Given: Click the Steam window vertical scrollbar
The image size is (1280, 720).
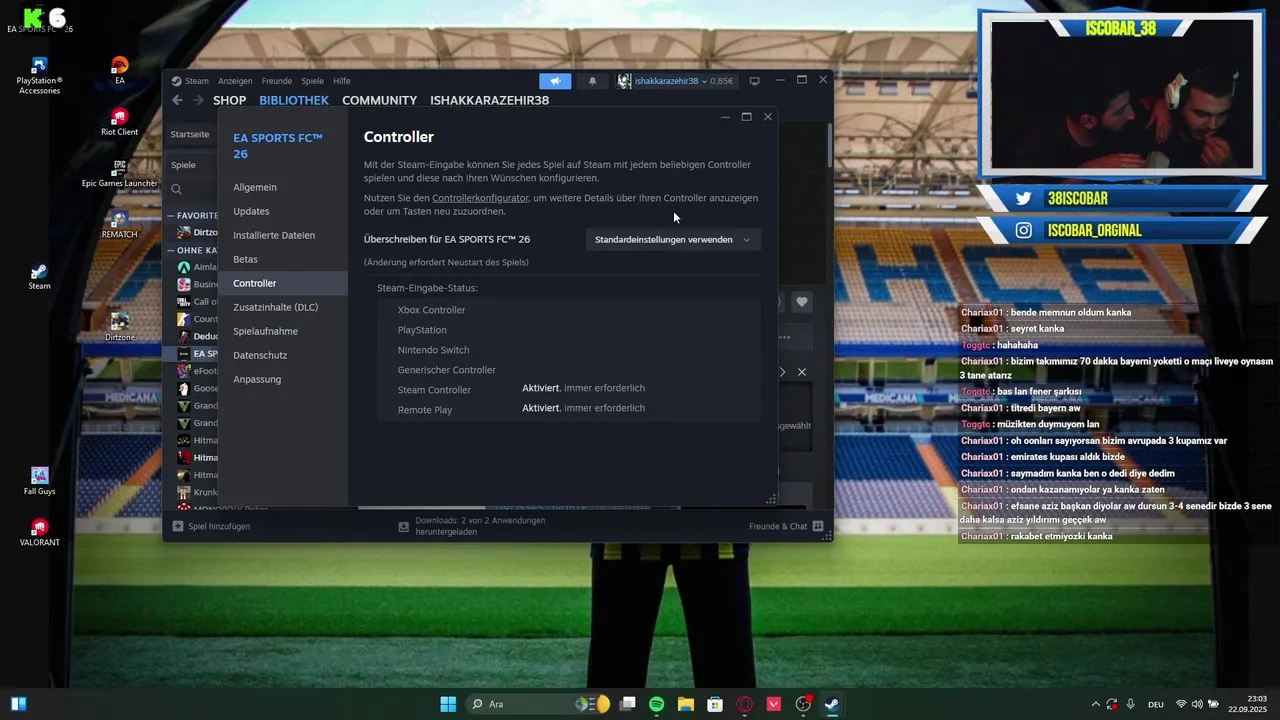Looking at the screenshot, I should (829, 145).
